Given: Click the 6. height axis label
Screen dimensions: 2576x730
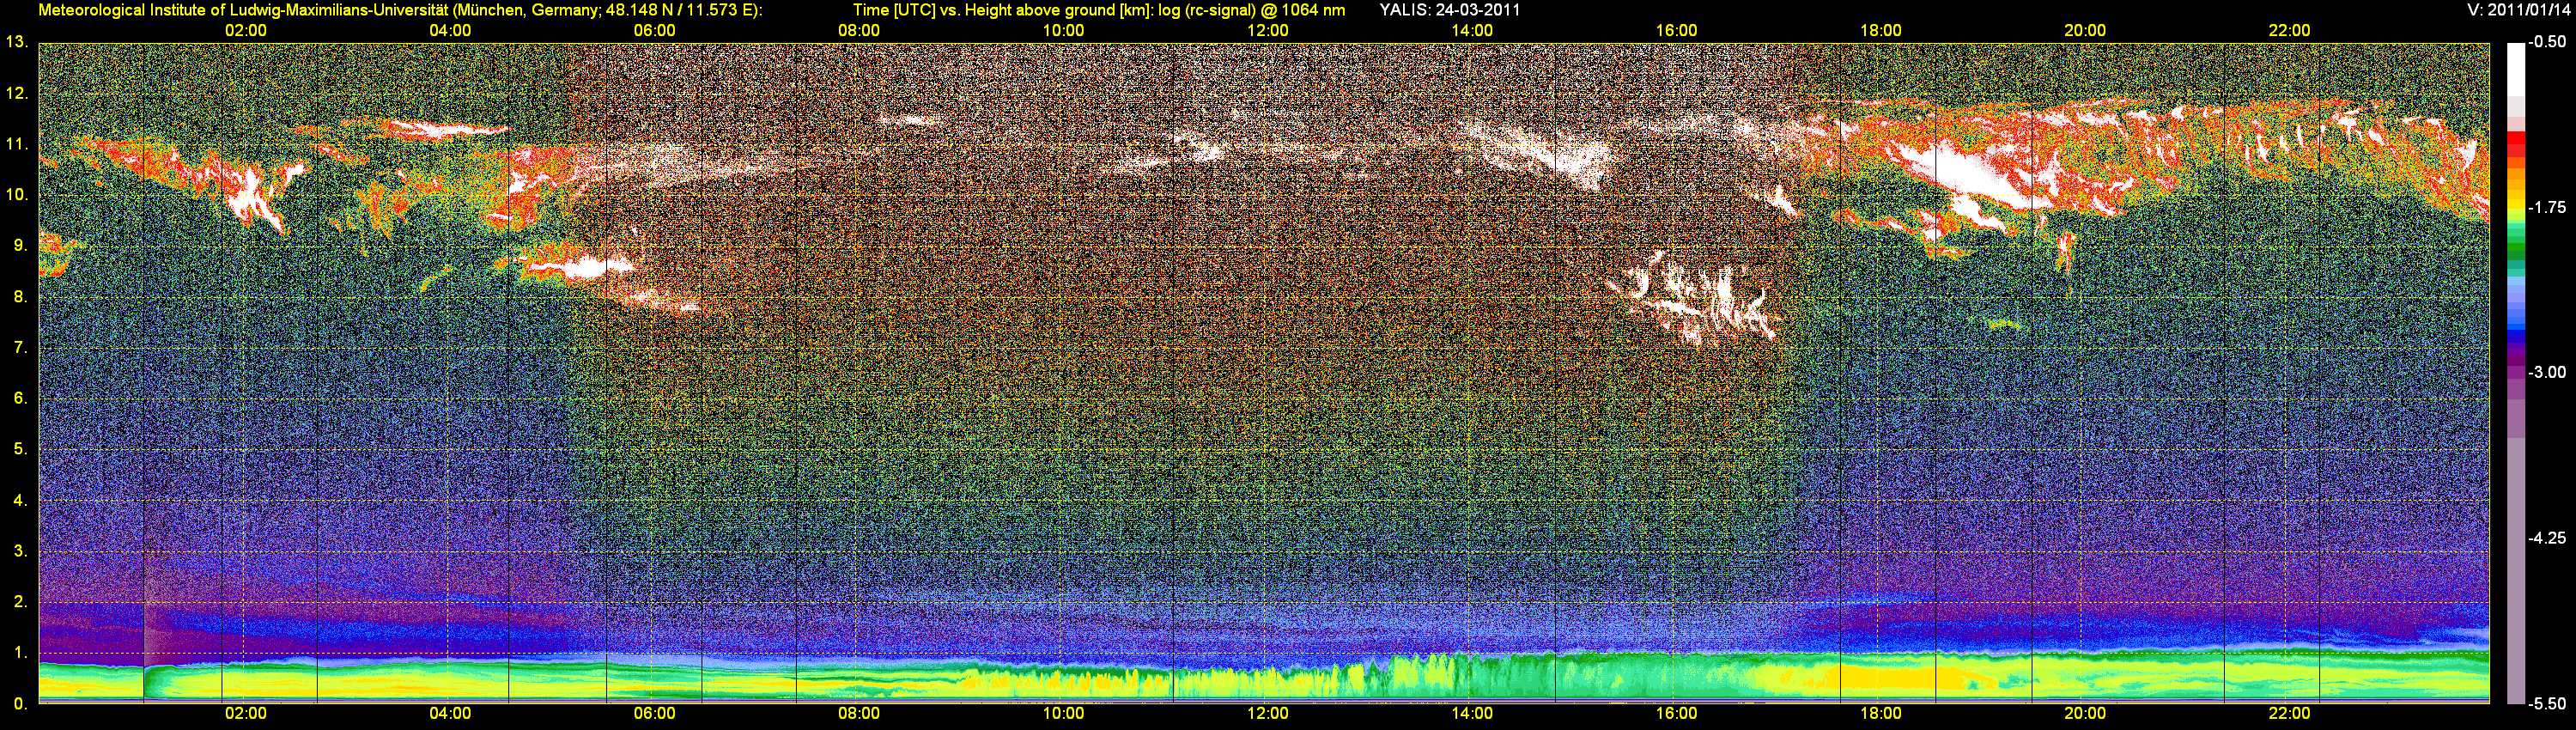Looking at the screenshot, I should click(20, 399).
